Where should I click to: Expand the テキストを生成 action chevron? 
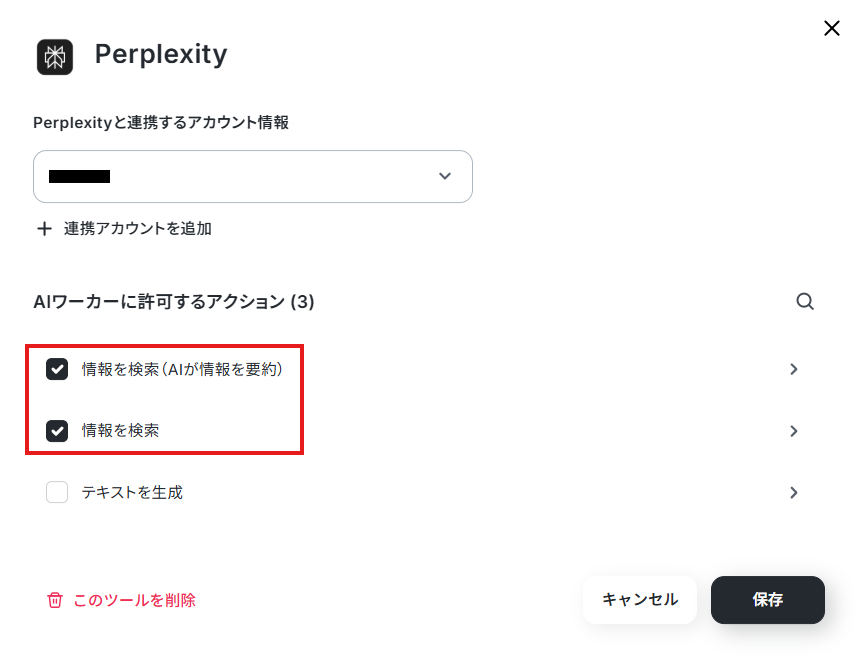tap(794, 492)
